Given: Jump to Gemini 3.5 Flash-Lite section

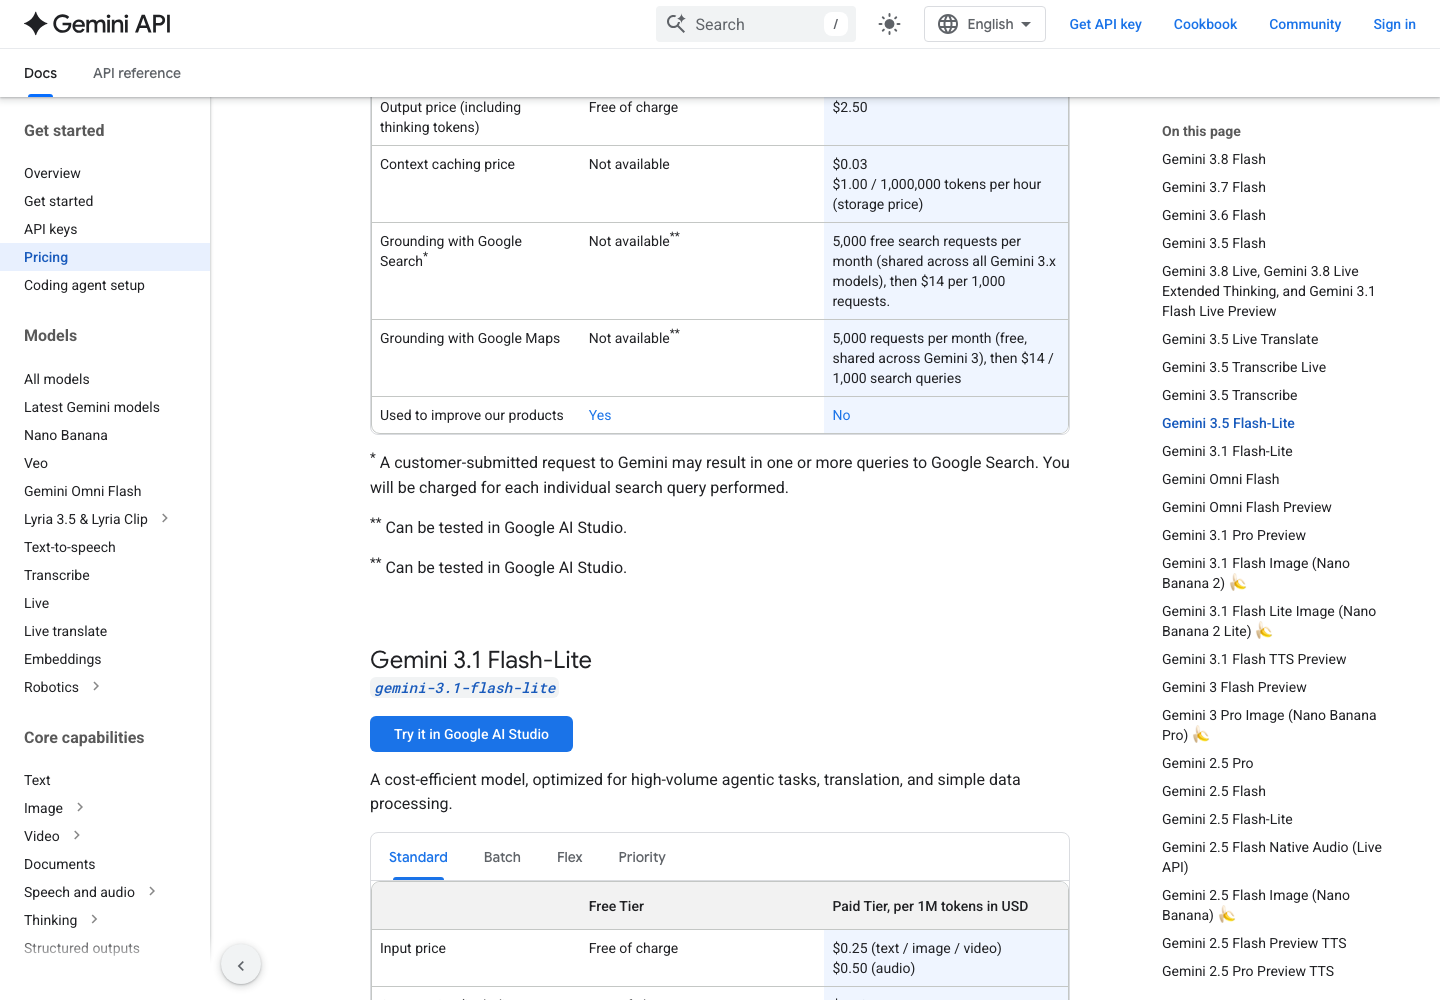Looking at the screenshot, I should 1228,423.
